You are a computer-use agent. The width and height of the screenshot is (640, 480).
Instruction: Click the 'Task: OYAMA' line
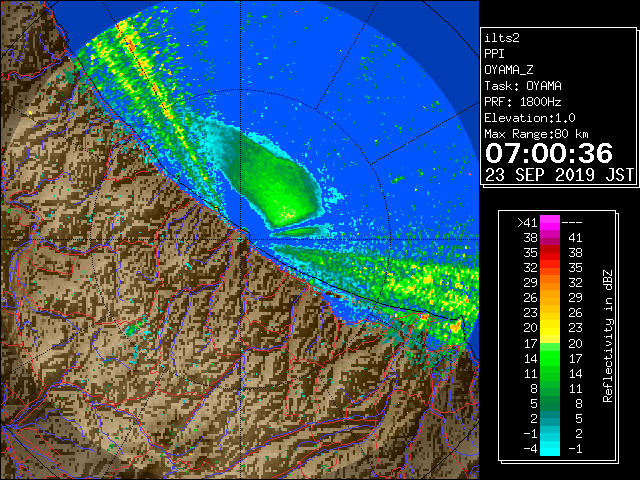pyautogui.click(x=523, y=86)
